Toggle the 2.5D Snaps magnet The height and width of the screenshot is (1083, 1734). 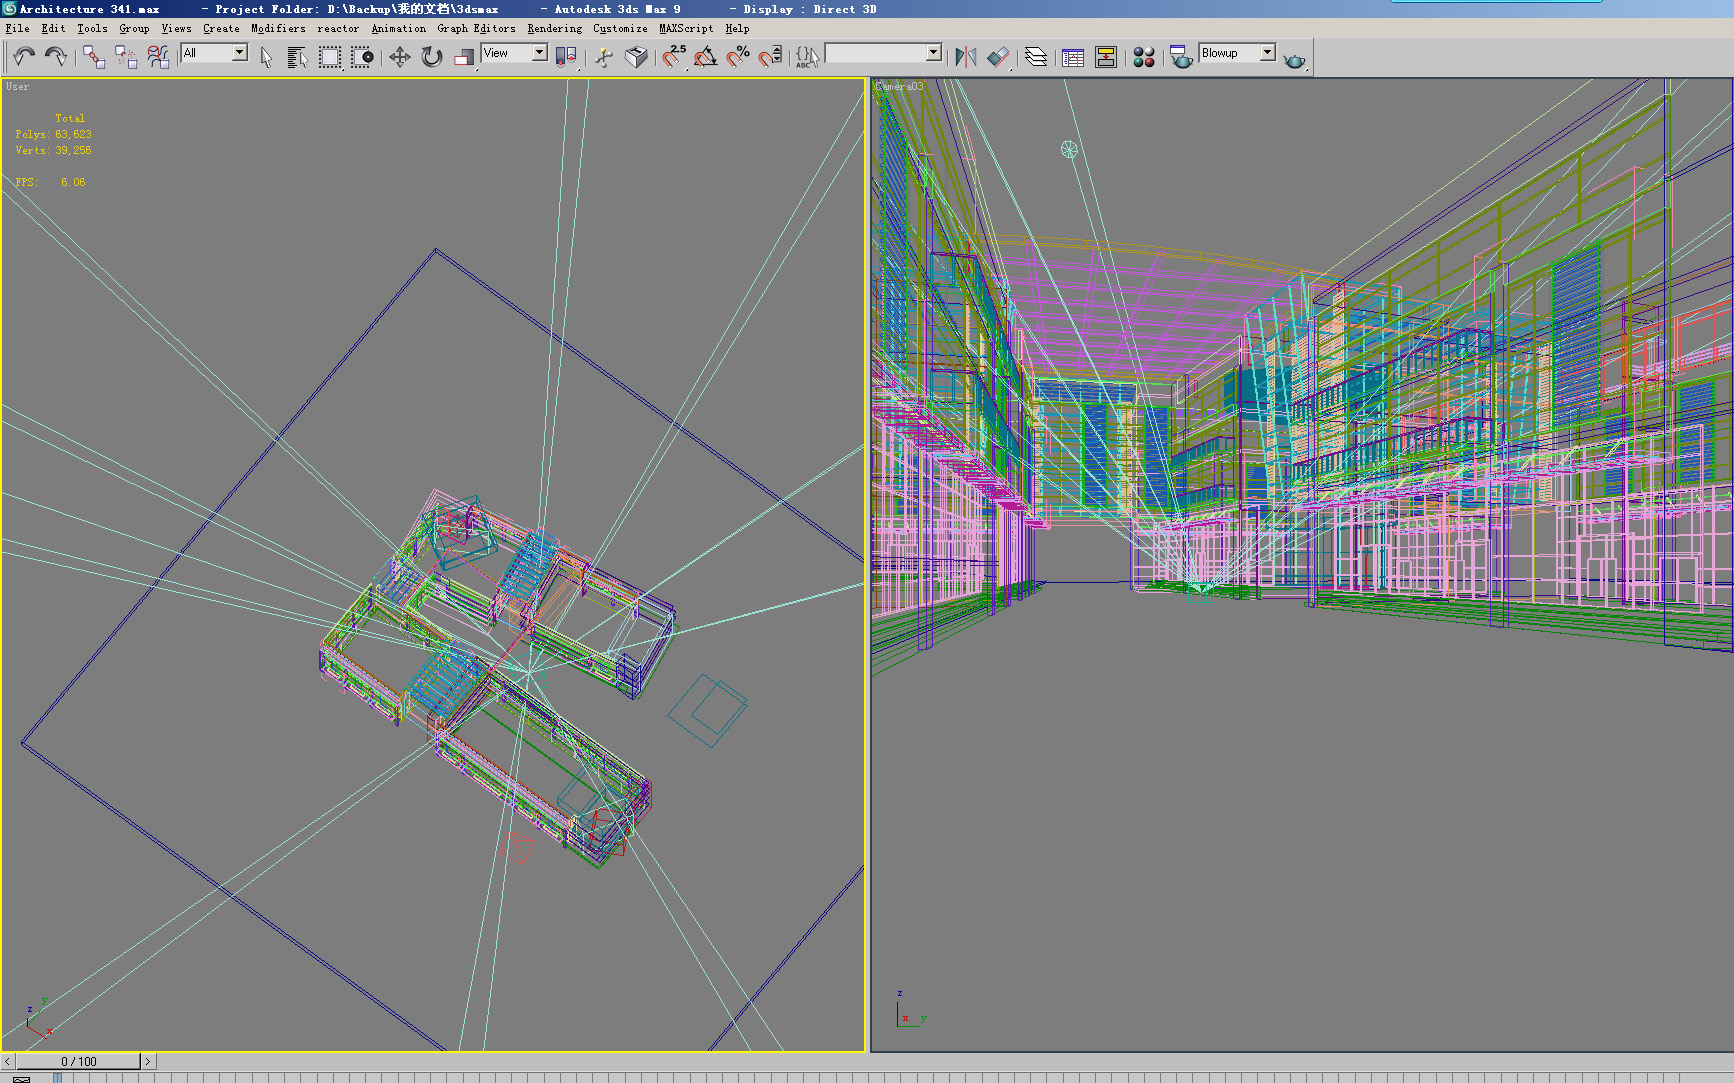tap(674, 57)
